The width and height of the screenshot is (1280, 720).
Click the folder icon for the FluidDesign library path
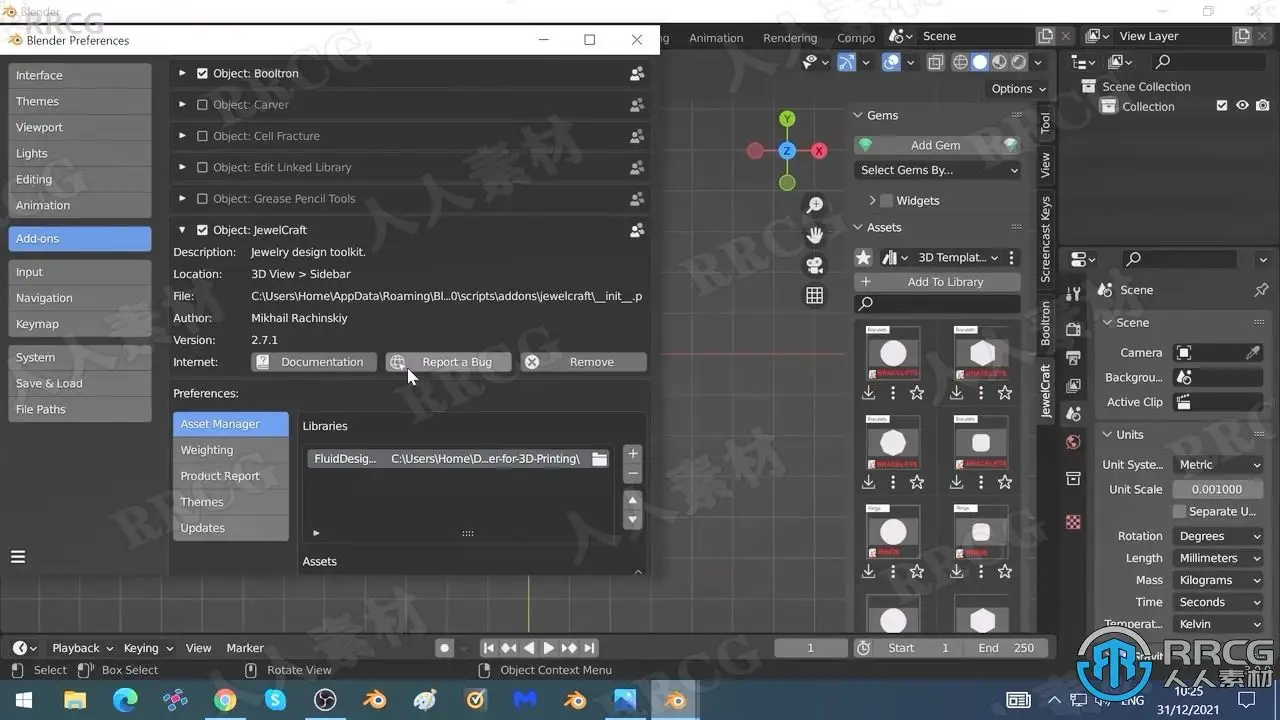coord(599,459)
